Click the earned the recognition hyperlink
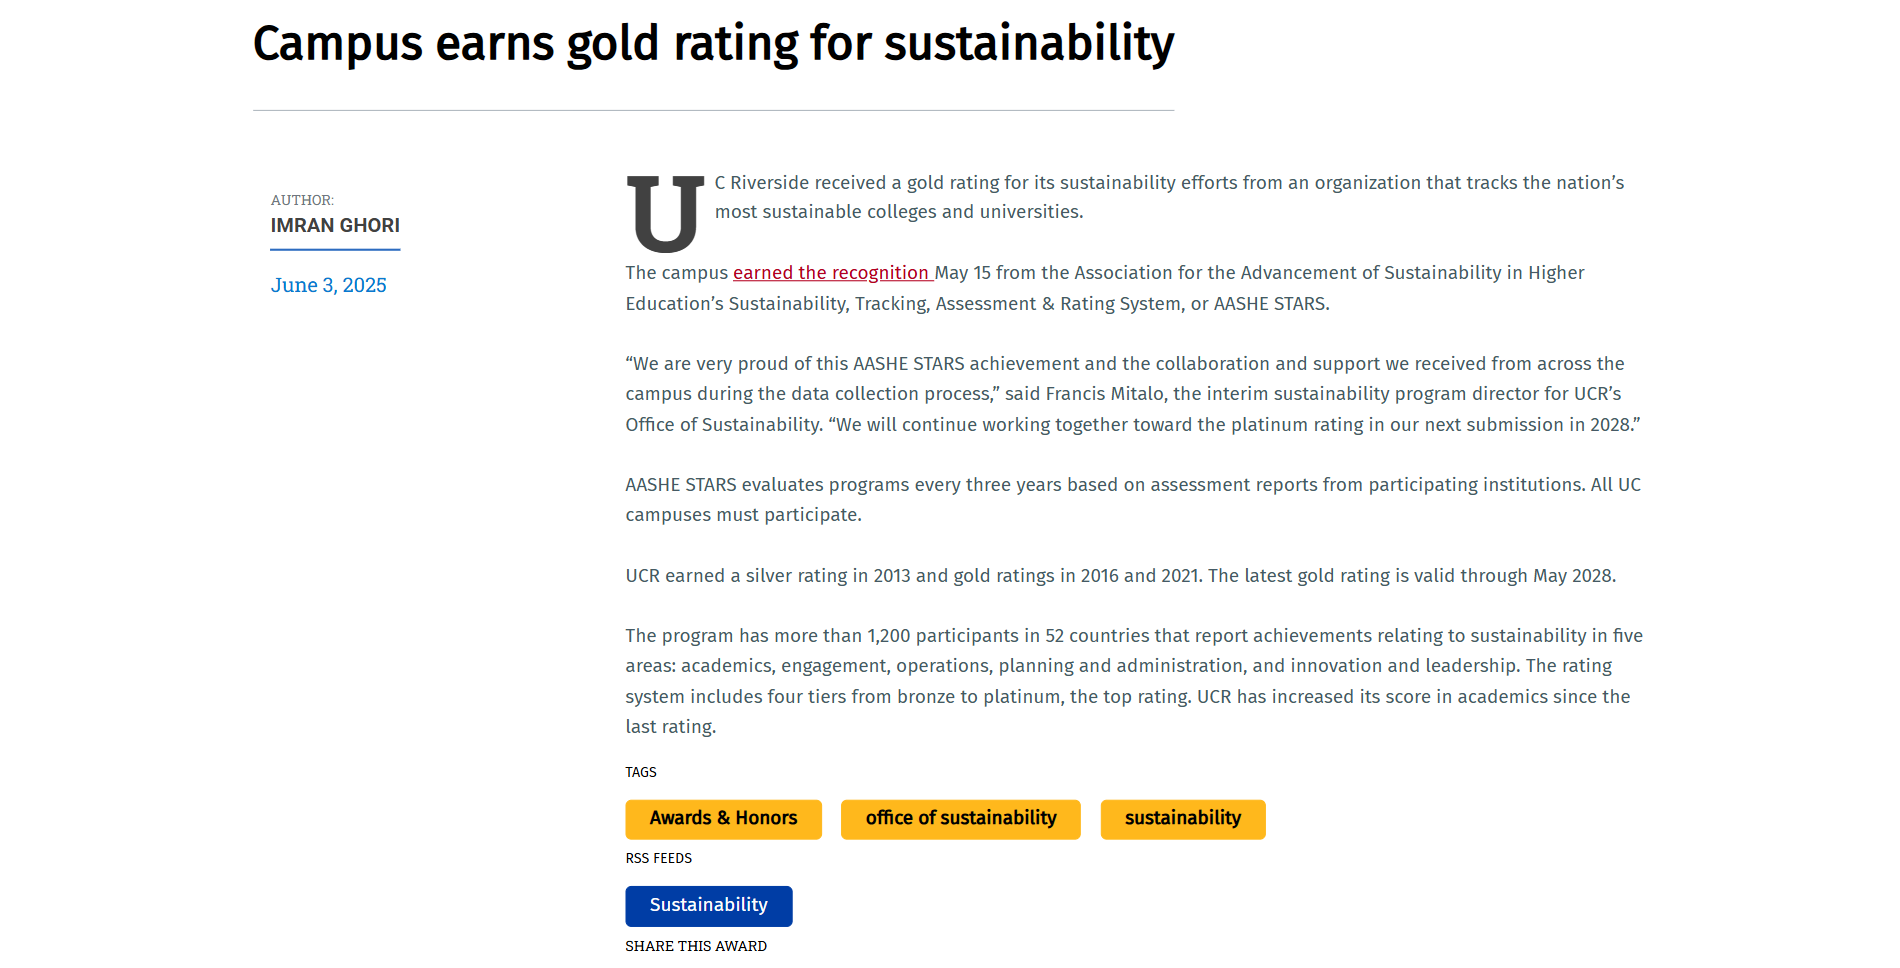 click(x=832, y=272)
